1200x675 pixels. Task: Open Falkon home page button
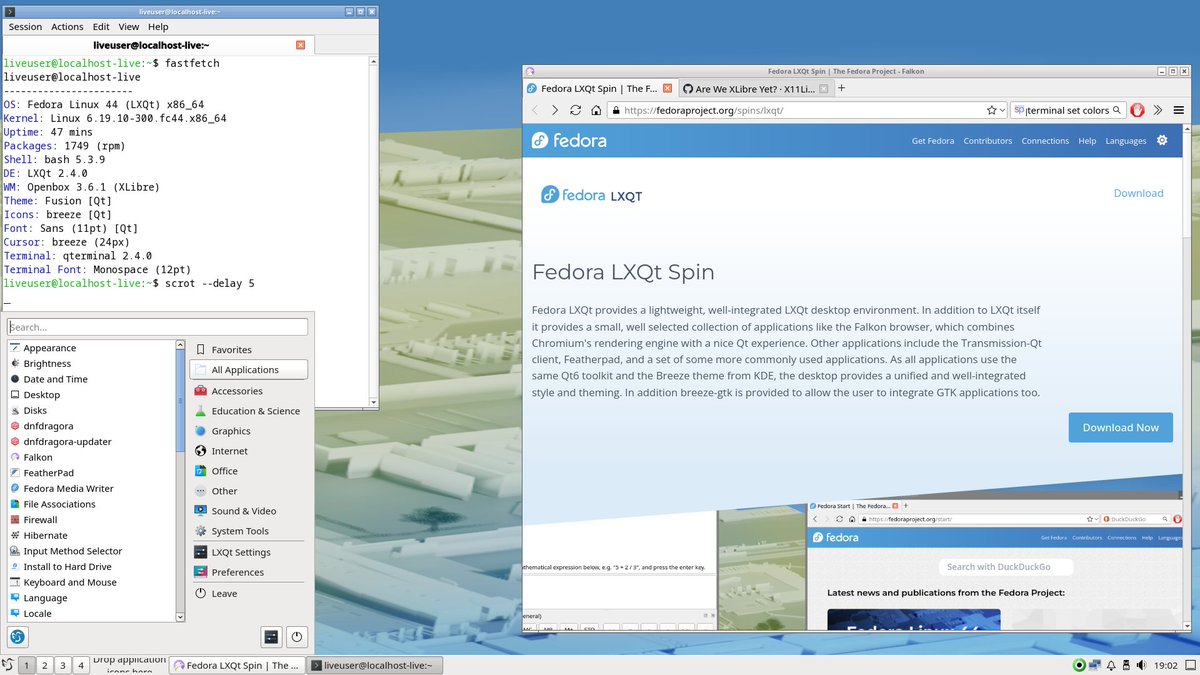click(596, 110)
